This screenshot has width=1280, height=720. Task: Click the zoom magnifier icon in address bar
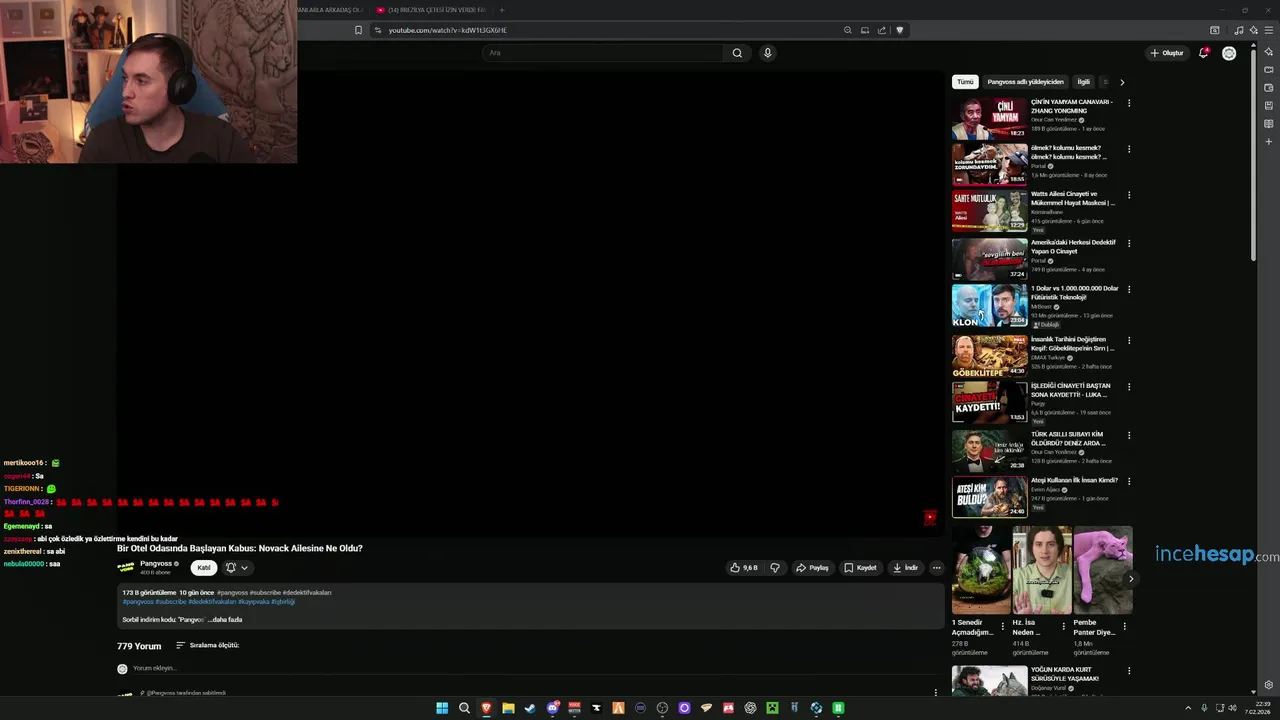pyautogui.click(x=848, y=30)
